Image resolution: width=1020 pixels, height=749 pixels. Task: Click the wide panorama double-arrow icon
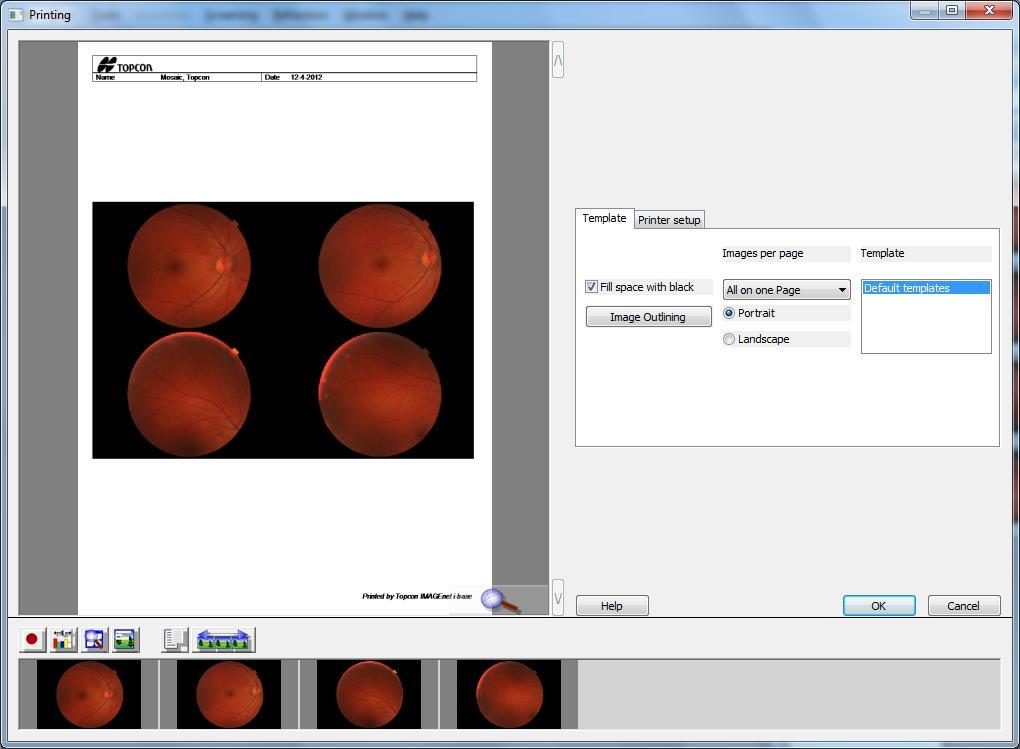click(x=224, y=640)
